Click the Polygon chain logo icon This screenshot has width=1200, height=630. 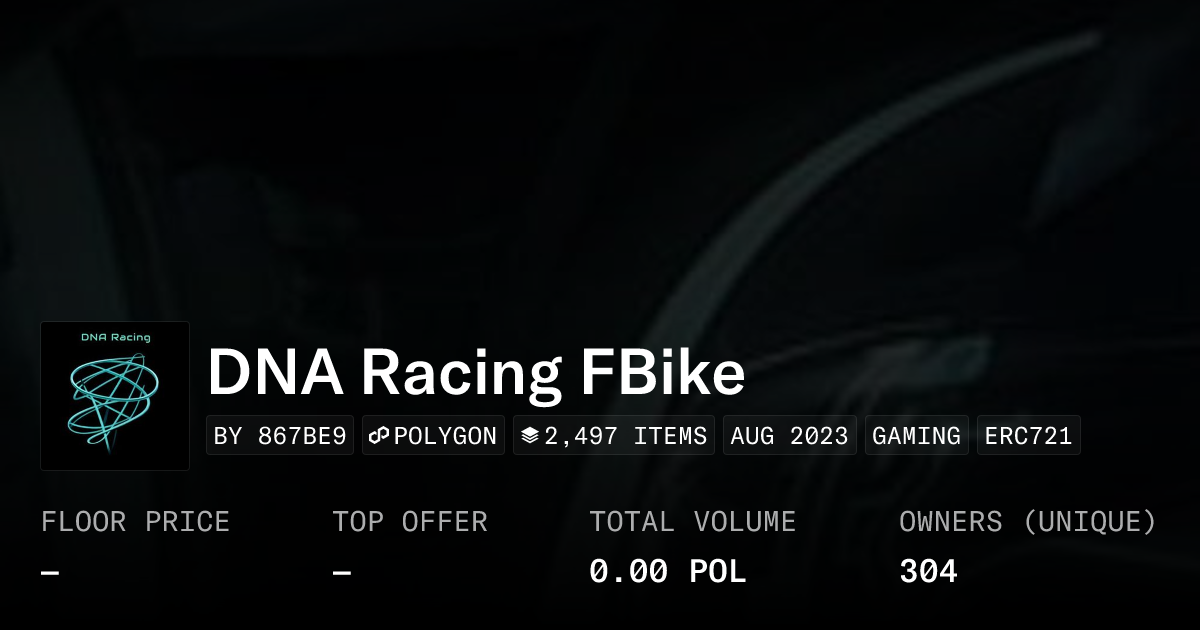point(379,436)
